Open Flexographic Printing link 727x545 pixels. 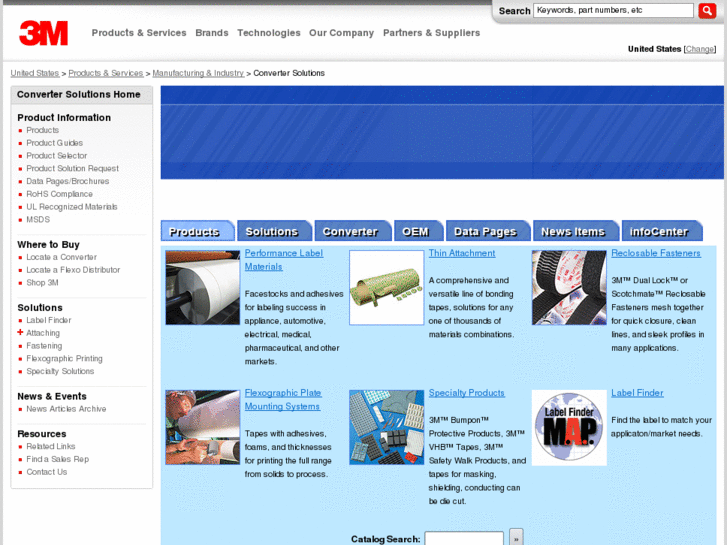pos(64,359)
